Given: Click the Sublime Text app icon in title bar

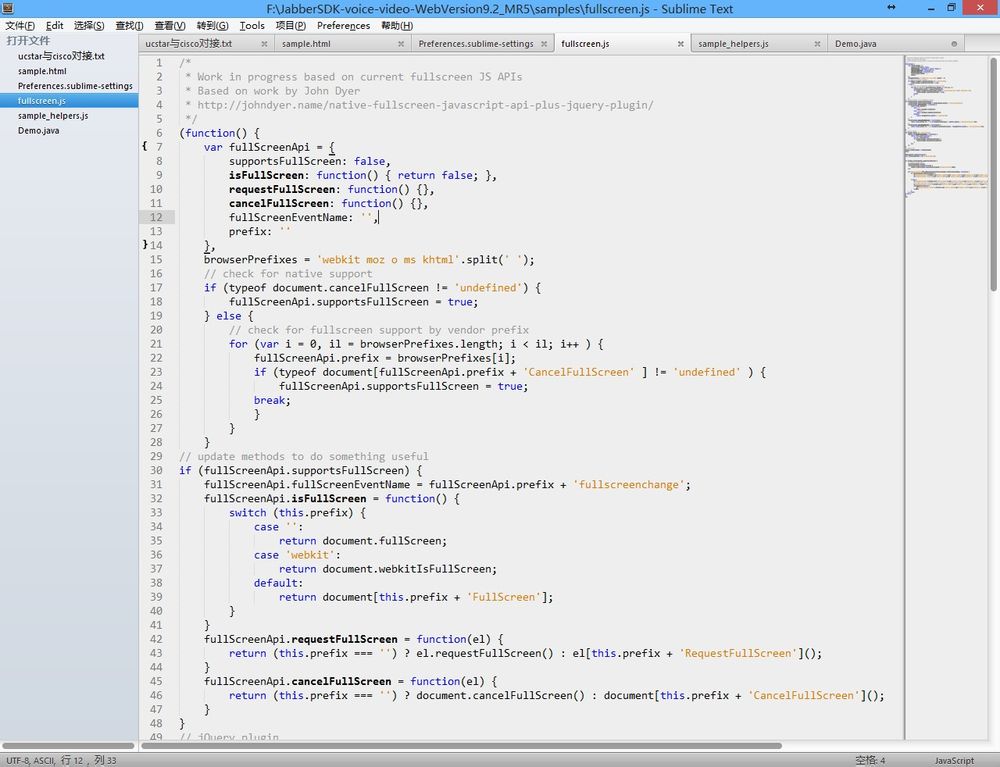Looking at the screenshot, I should click(x=8, y=8).
